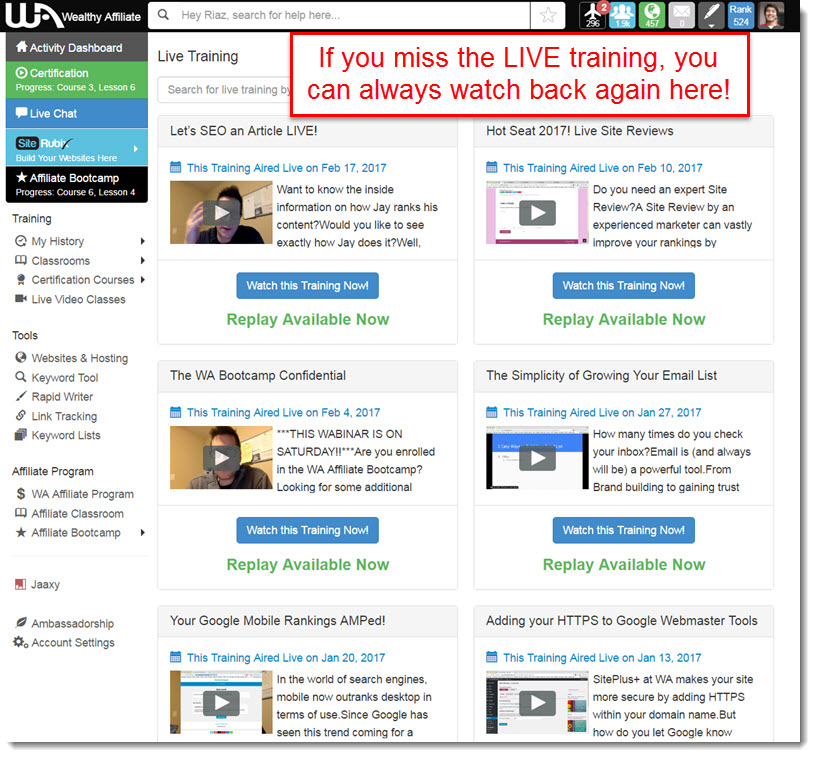Click the Account Settings gears icon
The height and width of the screenshot is (757, 815).
[x=21, y=642]
